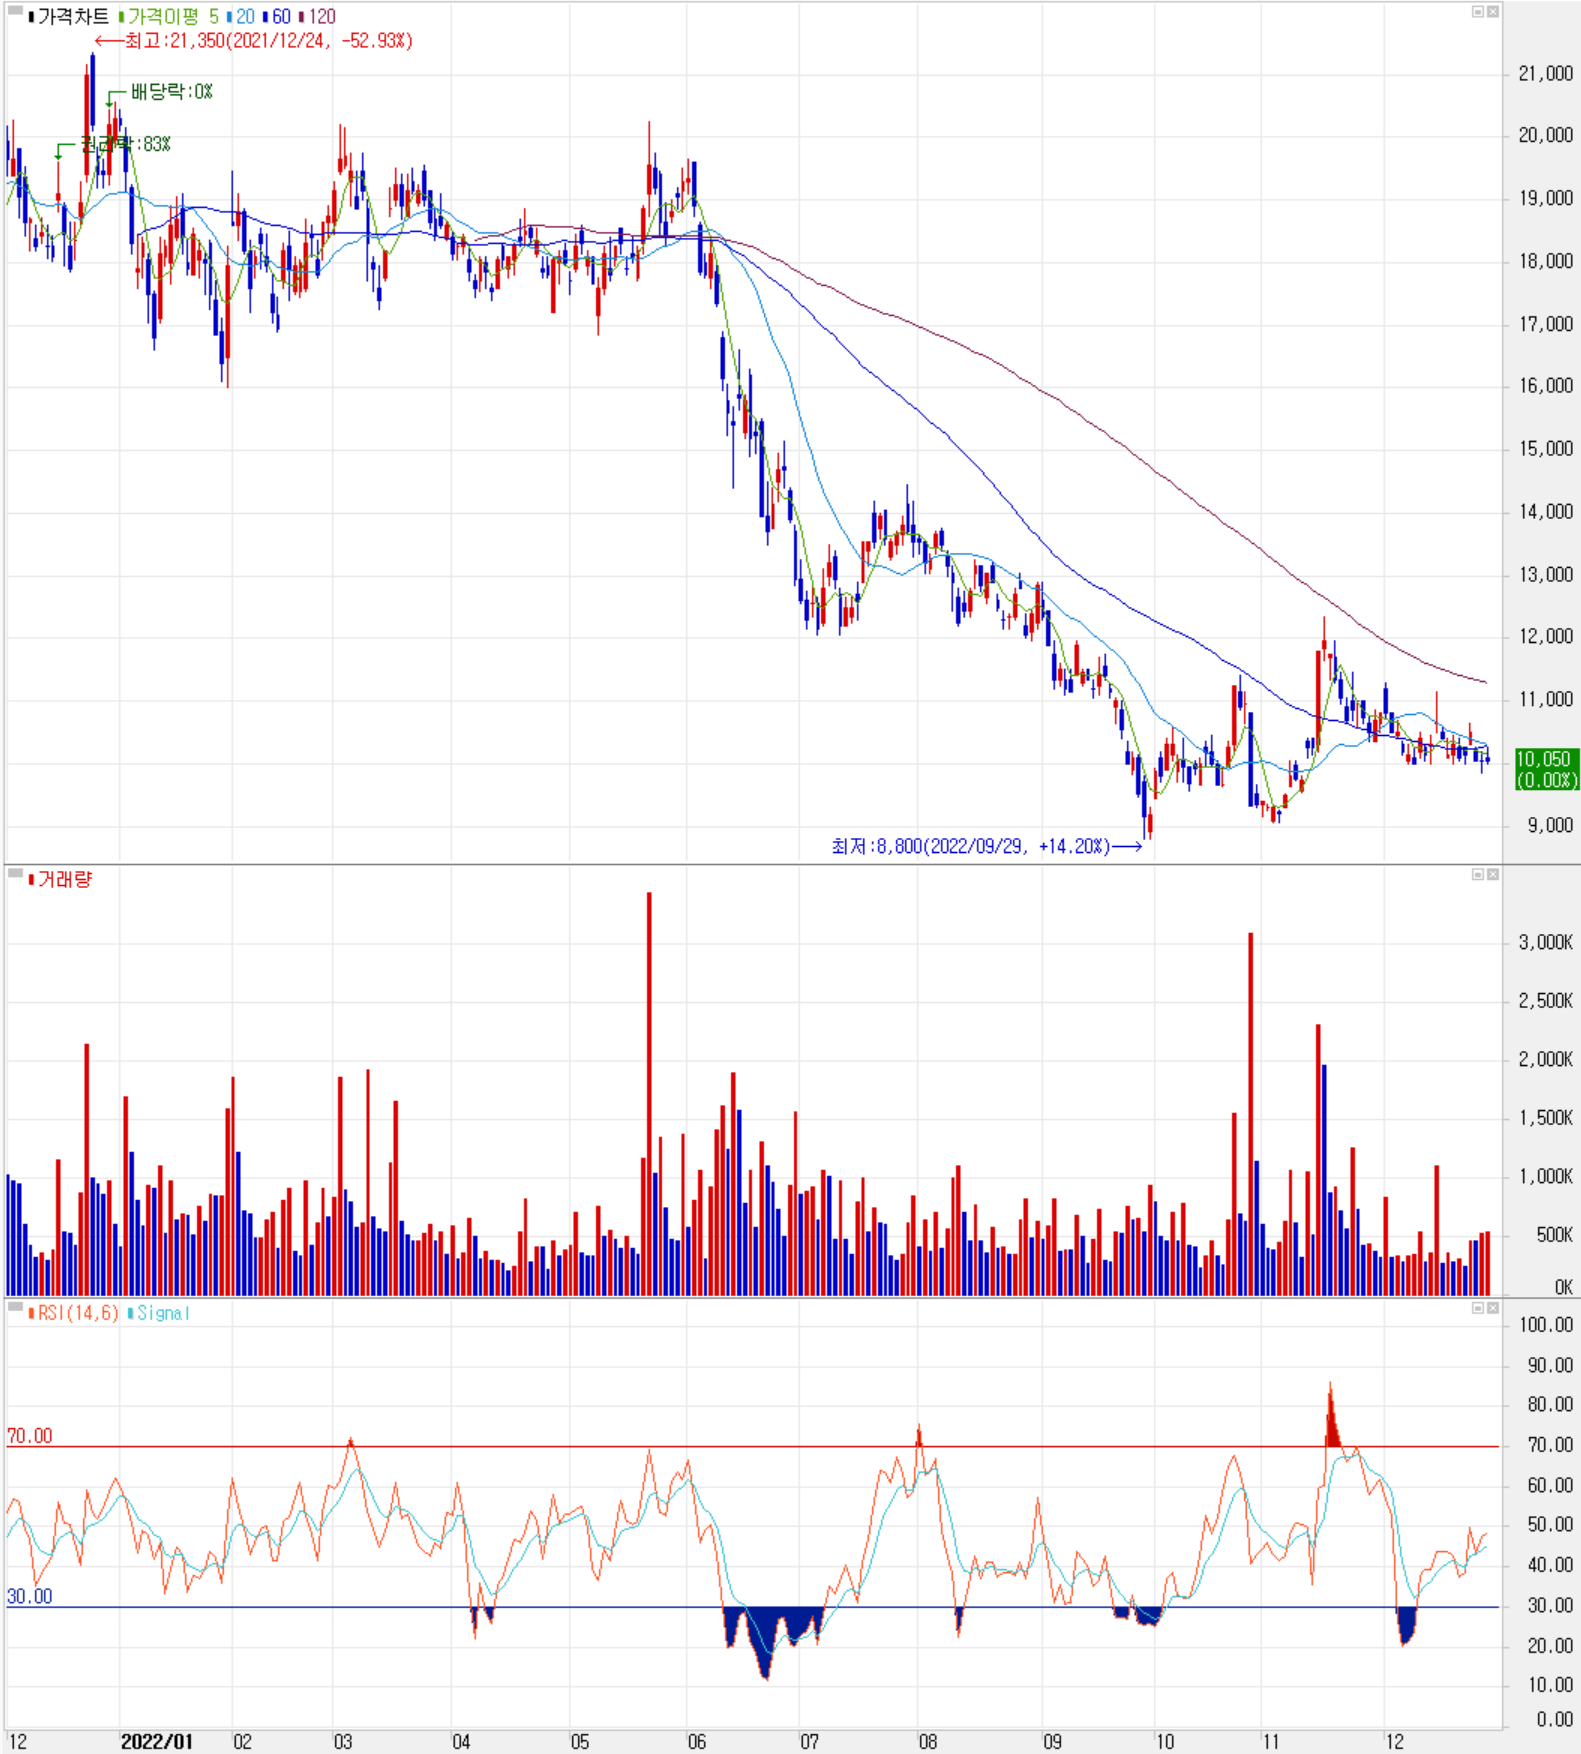Click the tallest red volume bar in late May

coord(649,1094)
